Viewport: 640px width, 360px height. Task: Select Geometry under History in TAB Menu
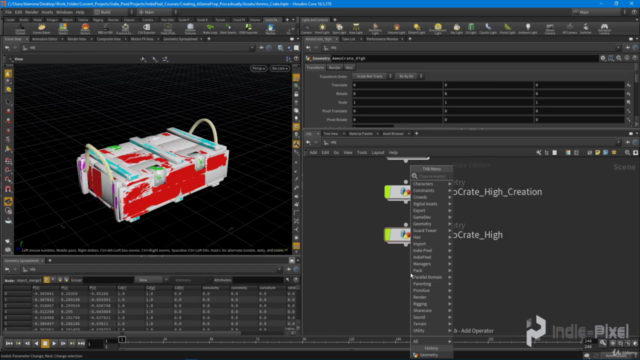tap(431, 355)
